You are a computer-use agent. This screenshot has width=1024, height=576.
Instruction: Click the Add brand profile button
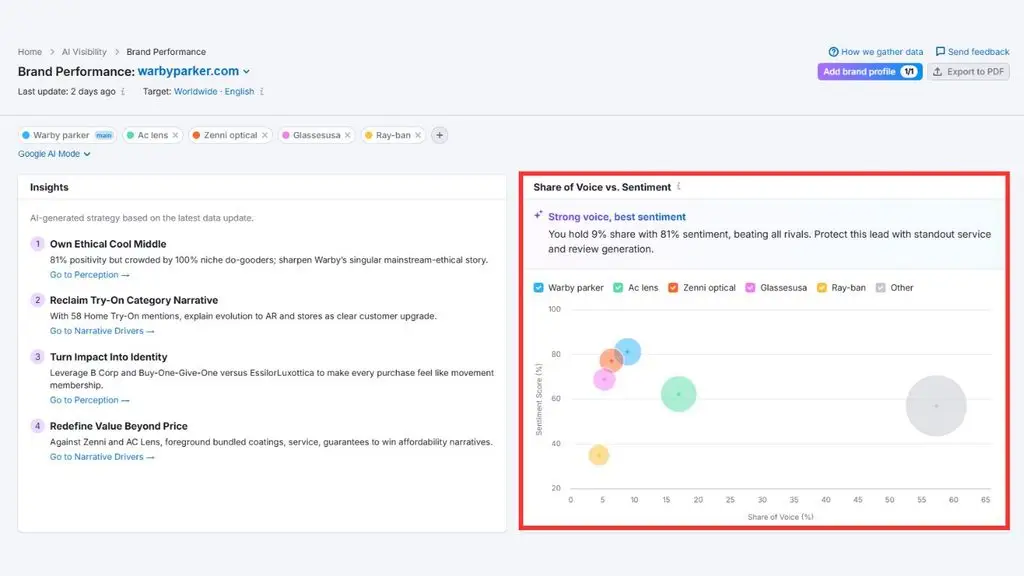tap(870, 72)
